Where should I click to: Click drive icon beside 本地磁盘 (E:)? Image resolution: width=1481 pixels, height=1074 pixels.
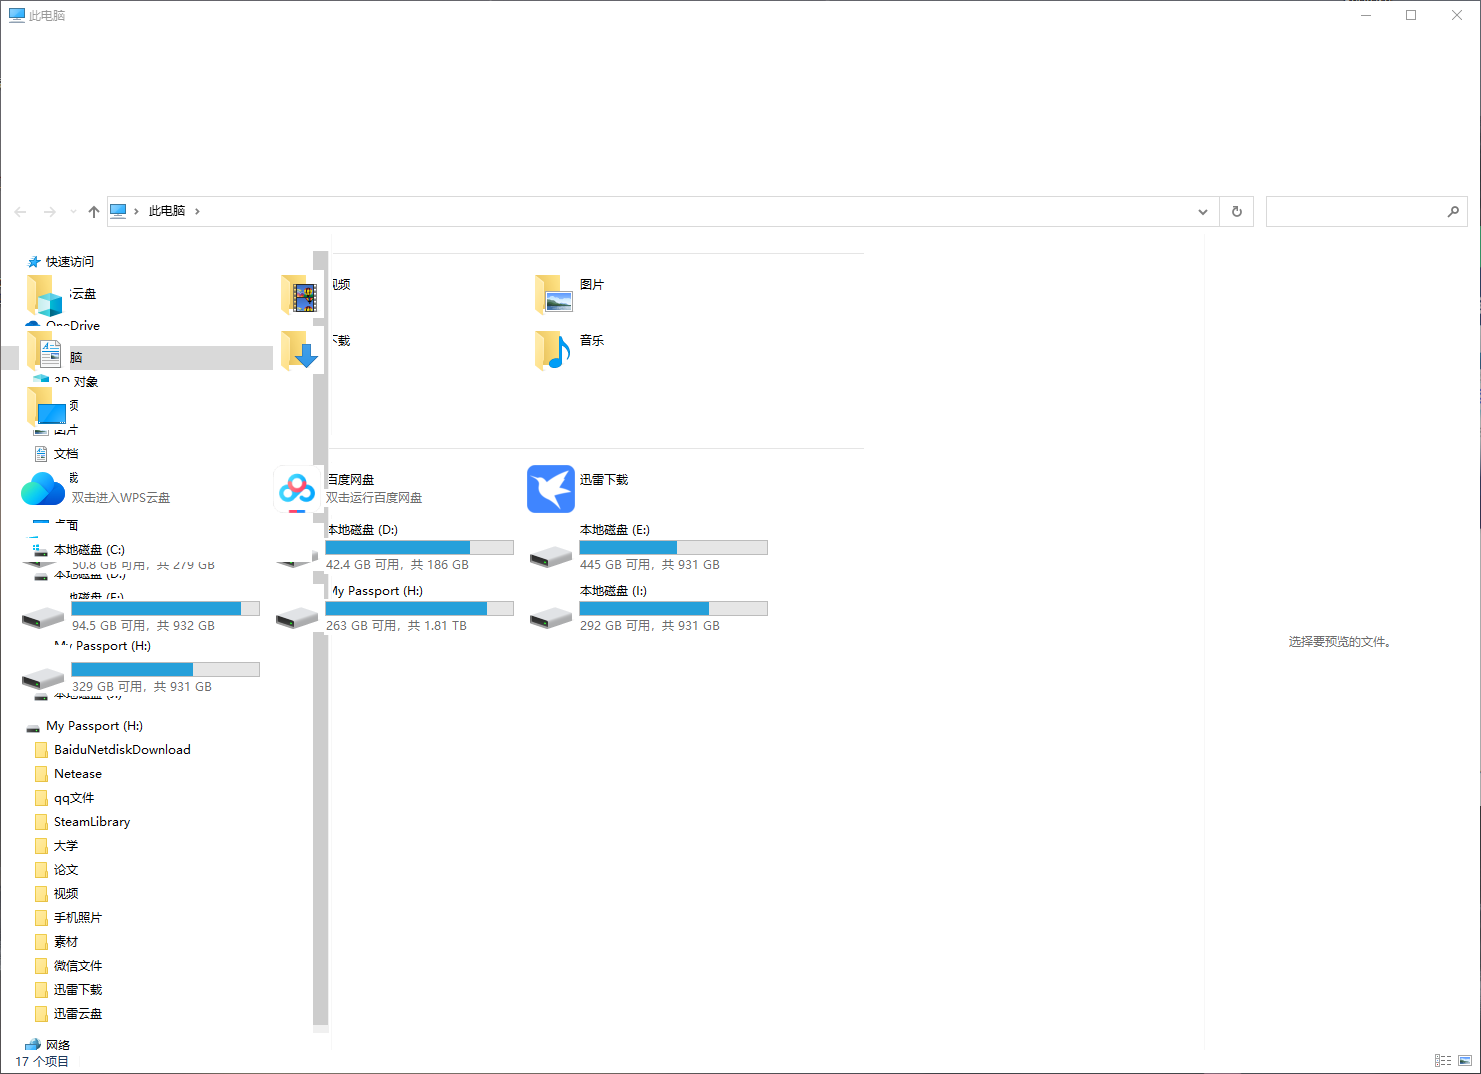(551, 556)
